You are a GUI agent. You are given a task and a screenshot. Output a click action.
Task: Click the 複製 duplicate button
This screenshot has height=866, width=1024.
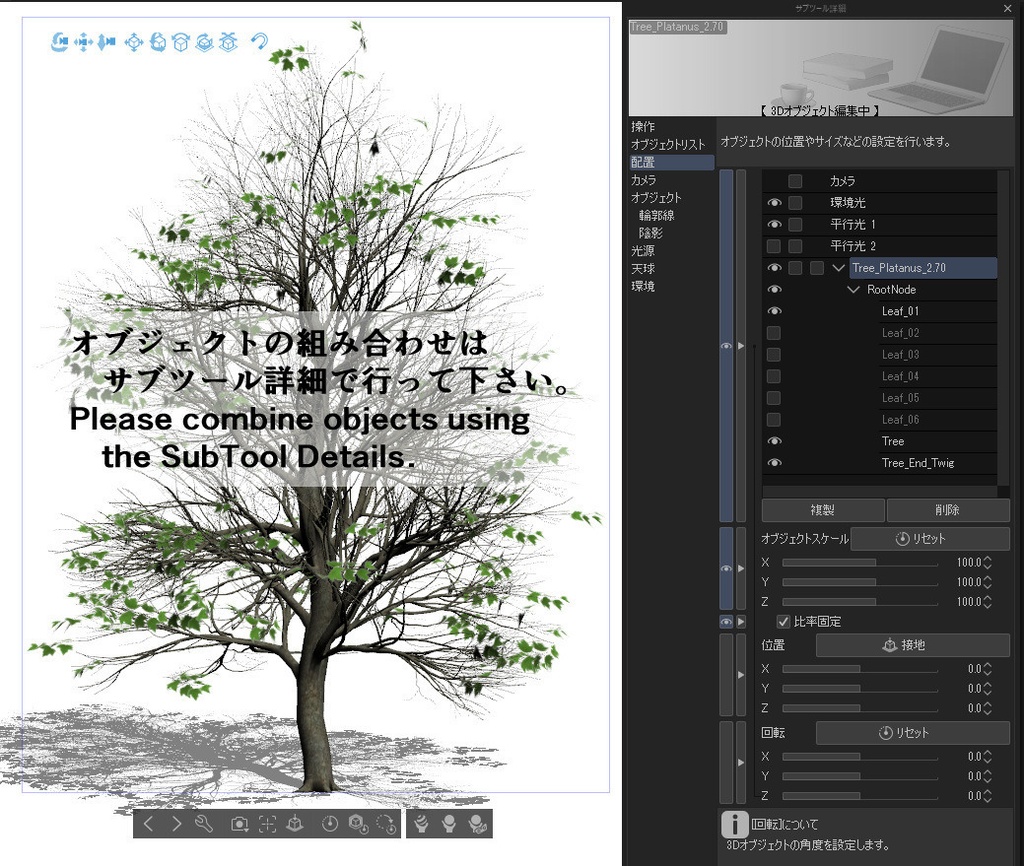click(822, 510)
